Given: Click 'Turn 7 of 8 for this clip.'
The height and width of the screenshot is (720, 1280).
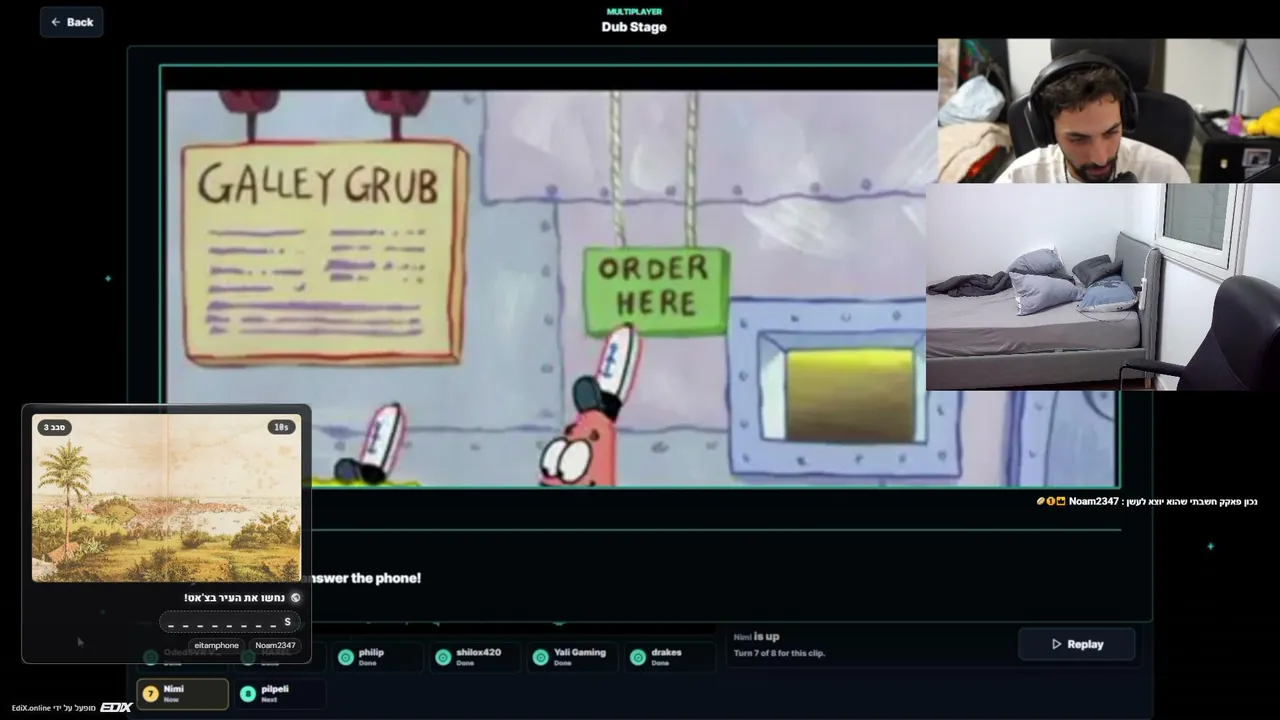Looking at the screenshot, I should (780, 653).
